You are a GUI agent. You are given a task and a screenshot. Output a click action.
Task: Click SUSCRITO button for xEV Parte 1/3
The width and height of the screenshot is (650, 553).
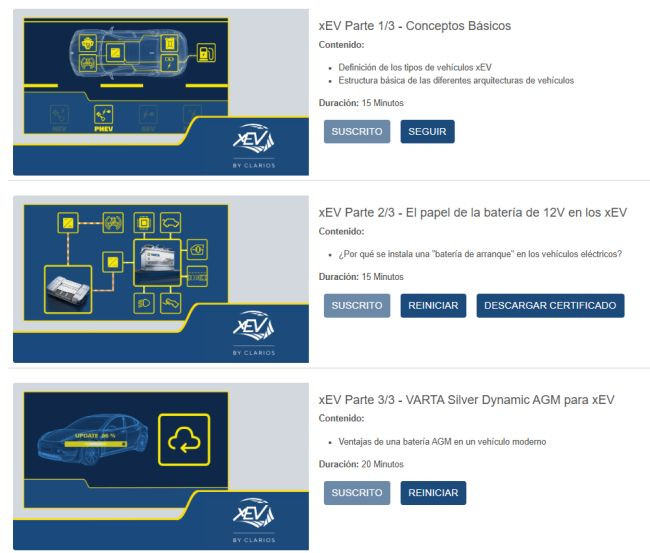[357, 131]
